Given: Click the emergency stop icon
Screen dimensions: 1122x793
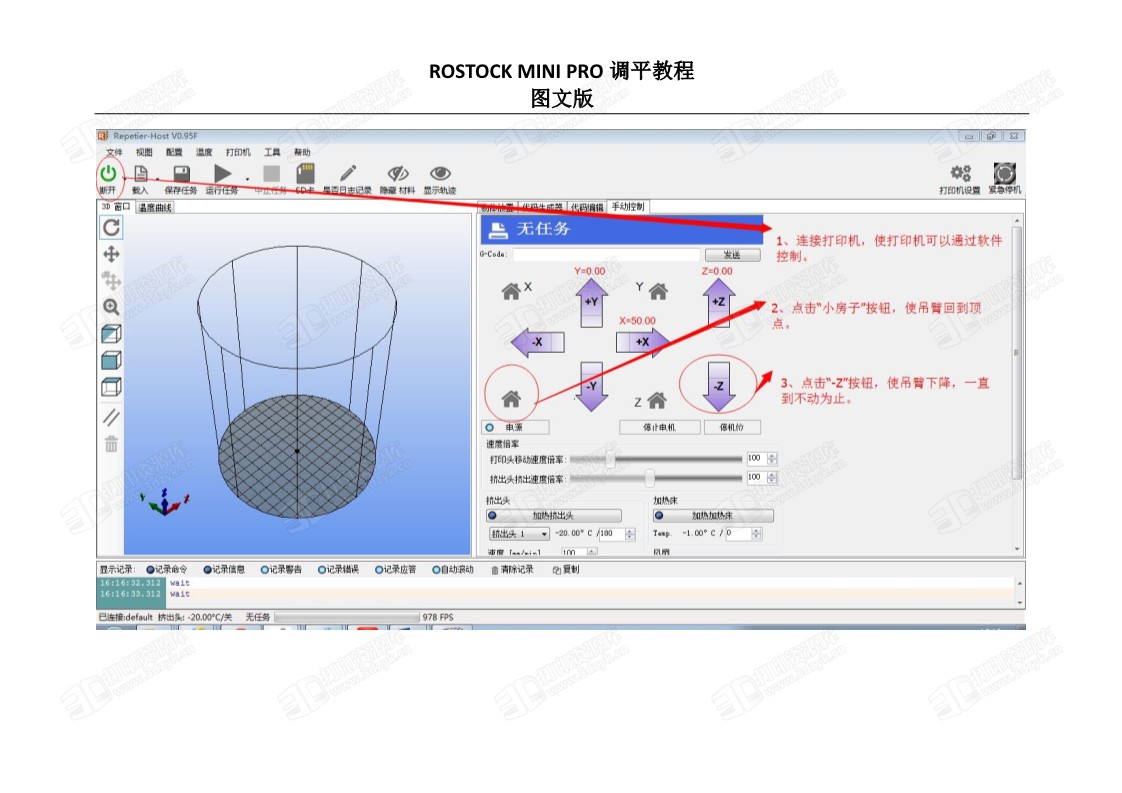Looking at the screenshot, I should [1004, 174].
